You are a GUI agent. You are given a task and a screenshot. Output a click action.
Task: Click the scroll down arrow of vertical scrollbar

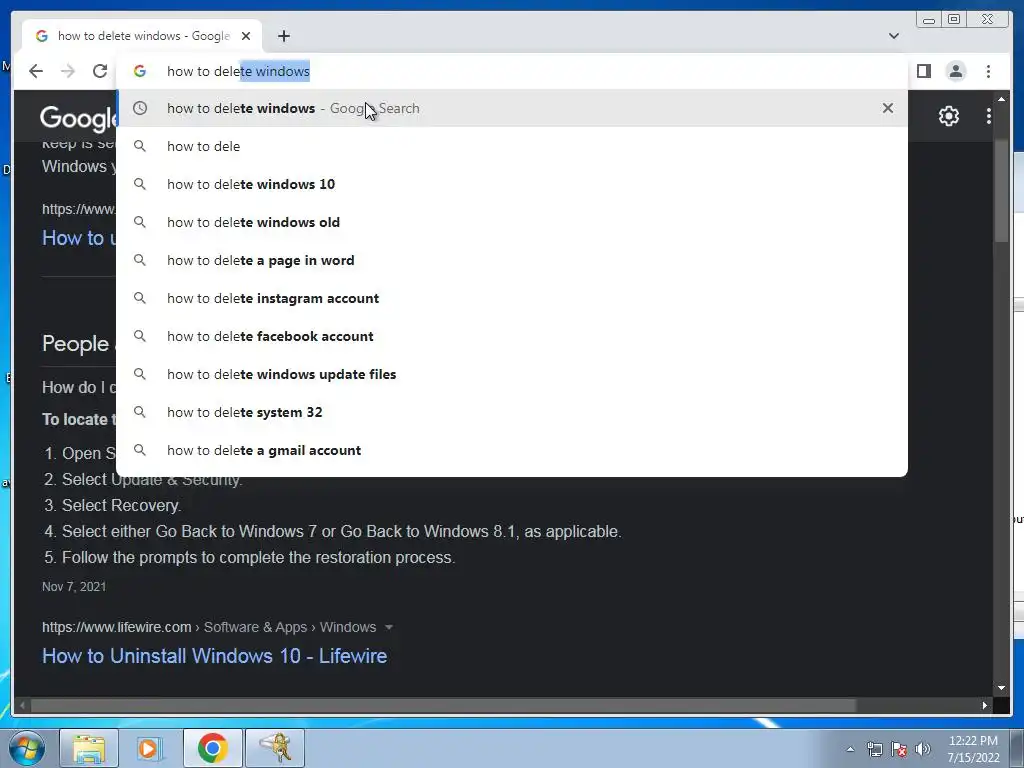(1001, 688)
